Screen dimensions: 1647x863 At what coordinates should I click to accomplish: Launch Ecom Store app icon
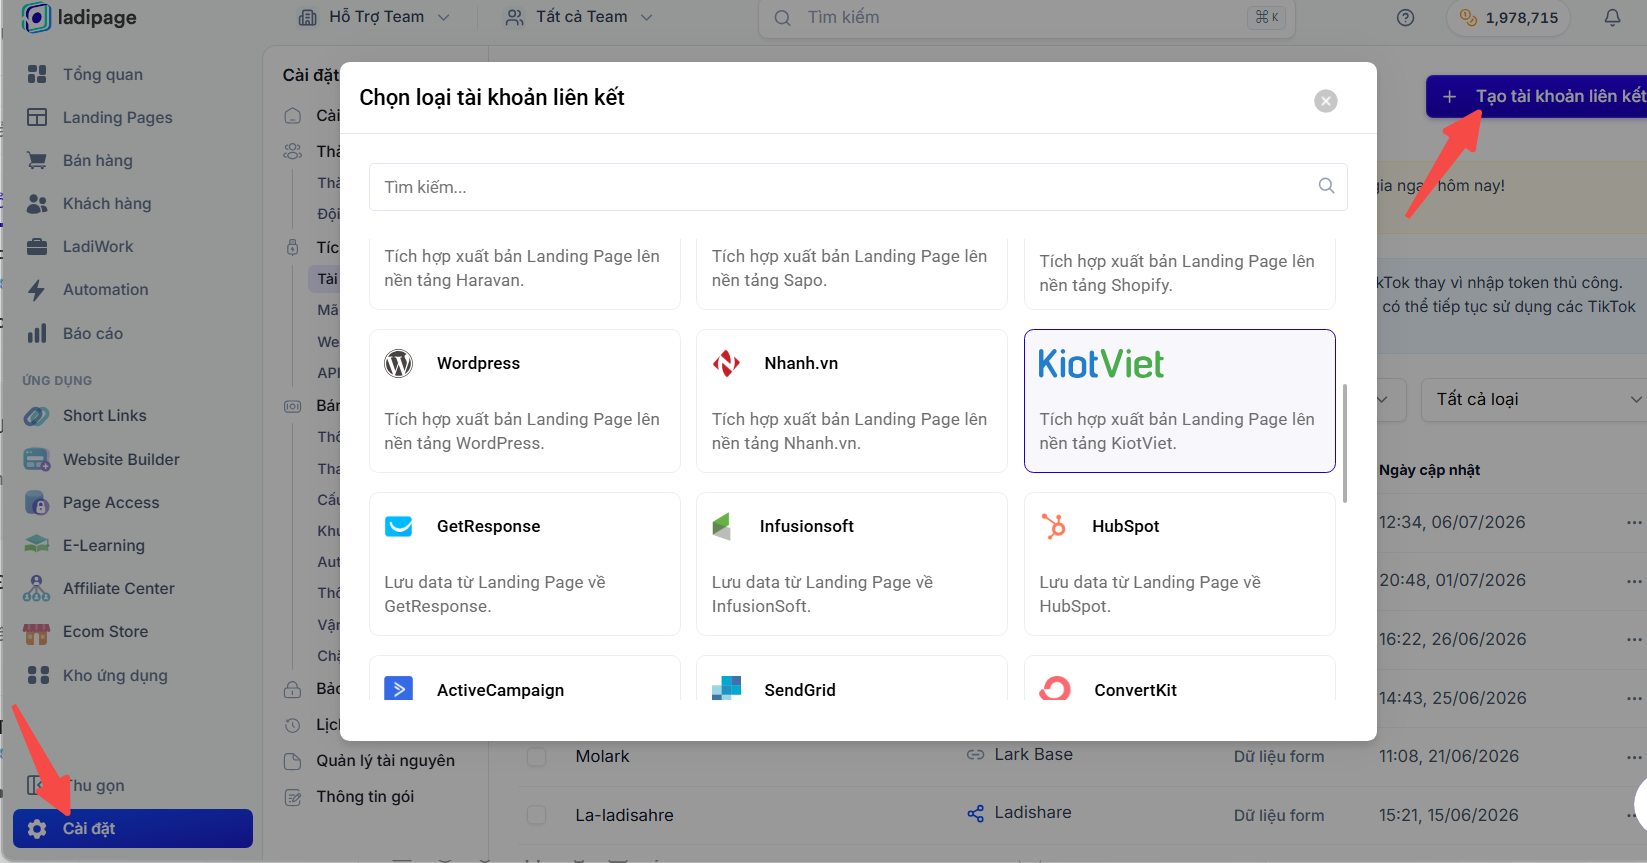[x=37, y=632]
